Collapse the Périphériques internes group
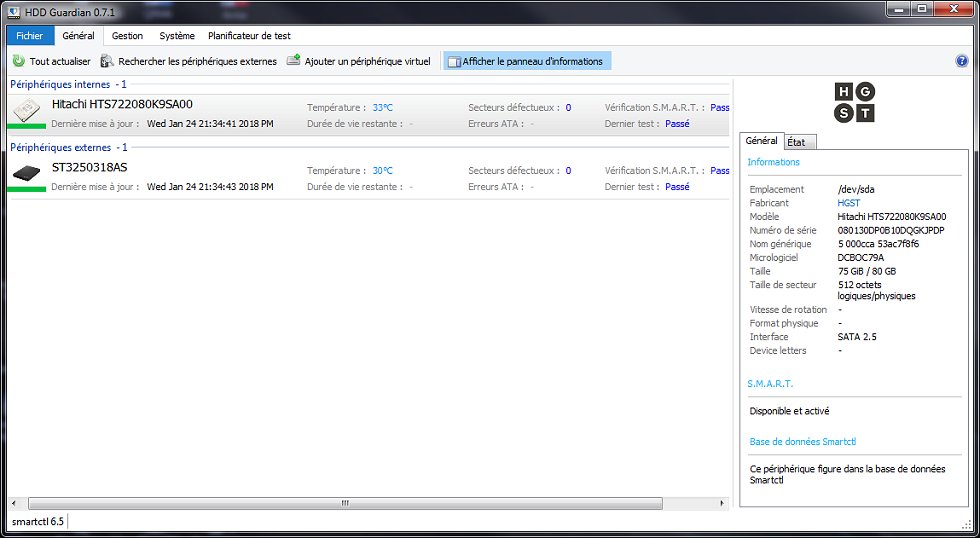The height and width of the screenshot is (538, 980). (x=68, y=84)
